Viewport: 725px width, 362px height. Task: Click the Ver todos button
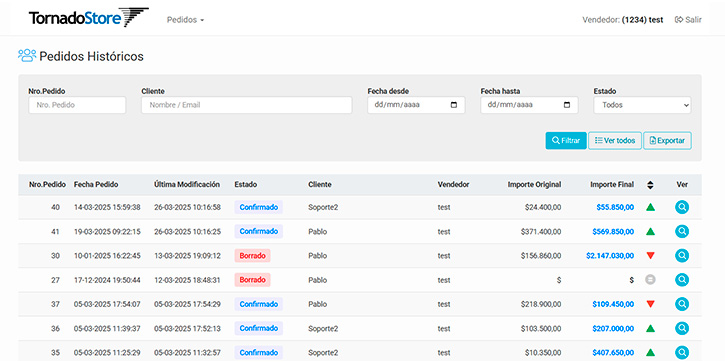coord(615,141)
